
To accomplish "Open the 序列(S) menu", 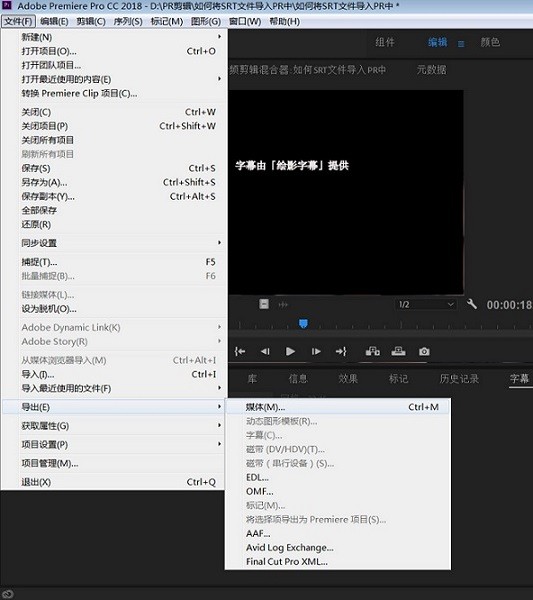I will [128, 21].
